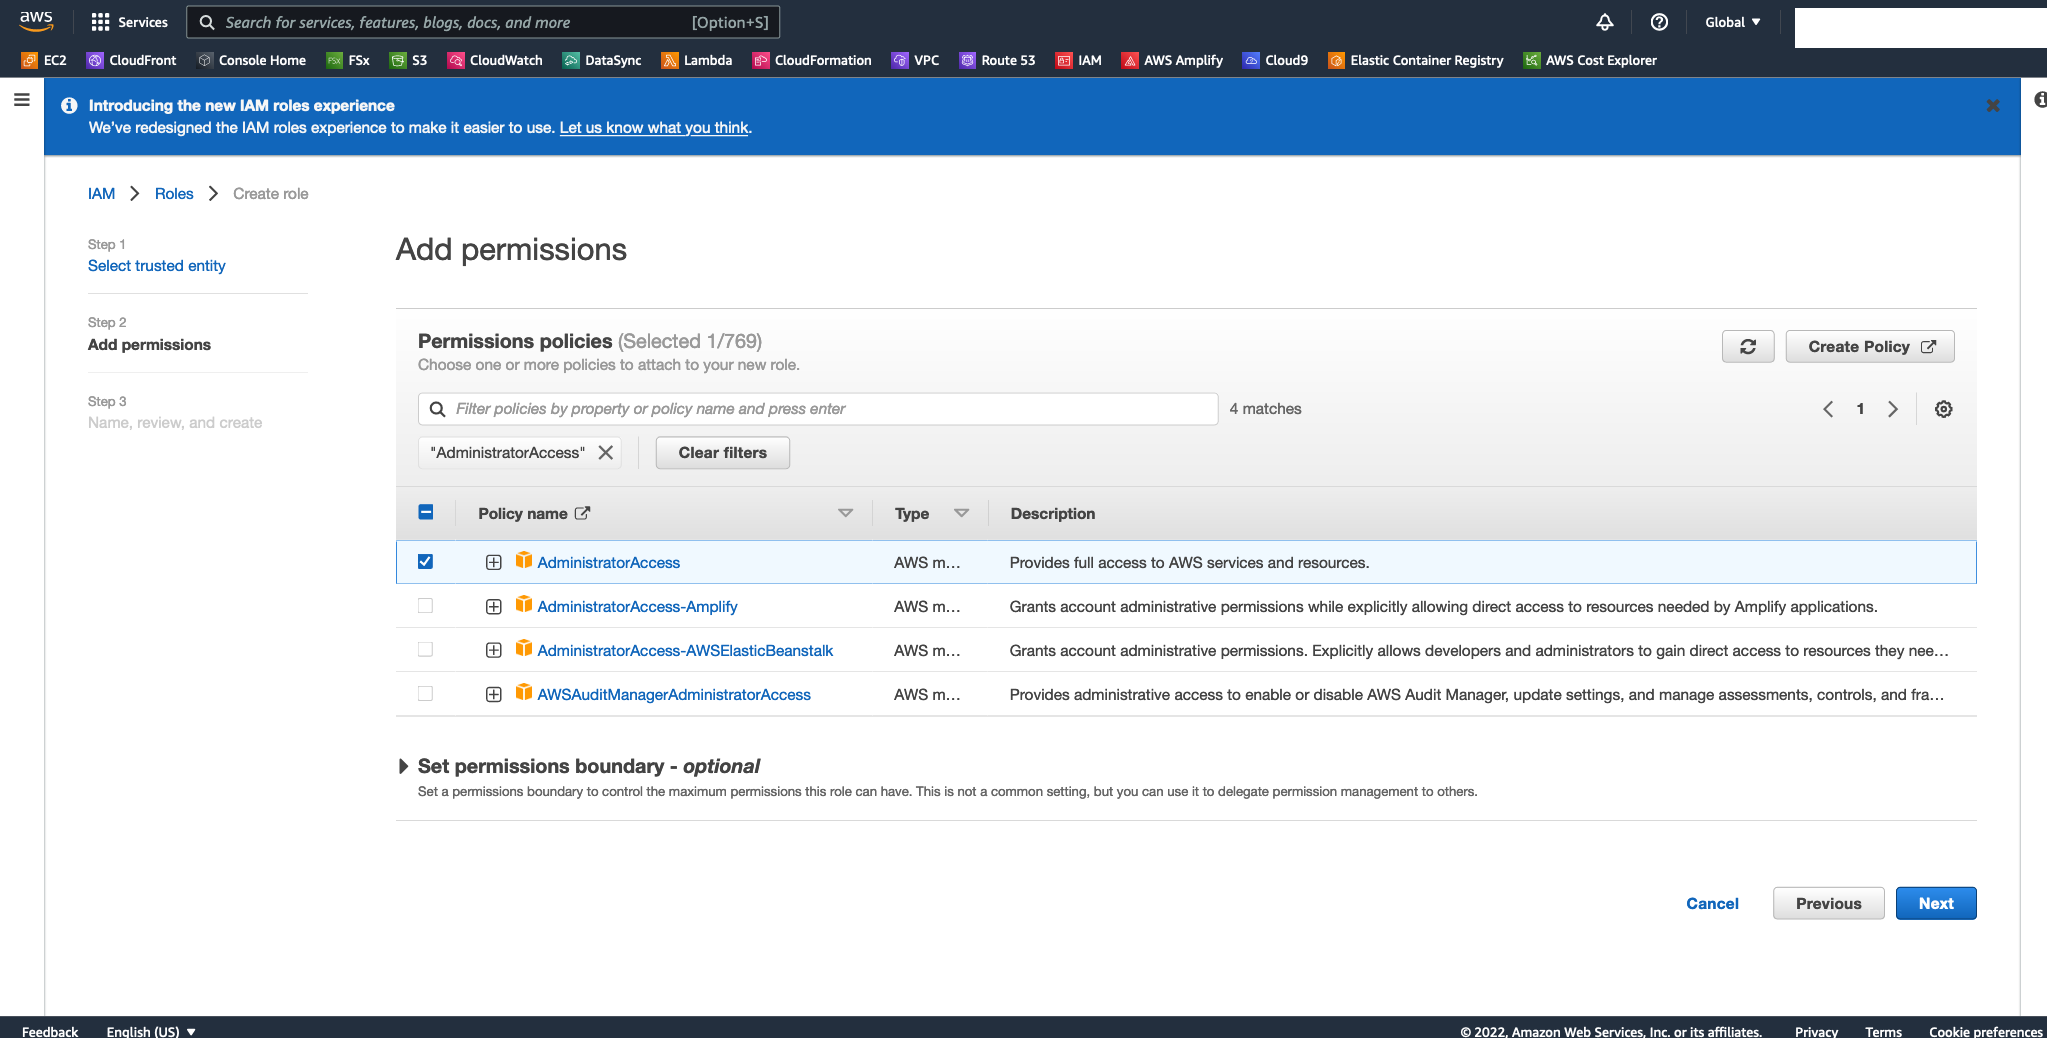Open the S3 shortcut
Viewport: 2047px width, 1038px height.
coord(409,60)
